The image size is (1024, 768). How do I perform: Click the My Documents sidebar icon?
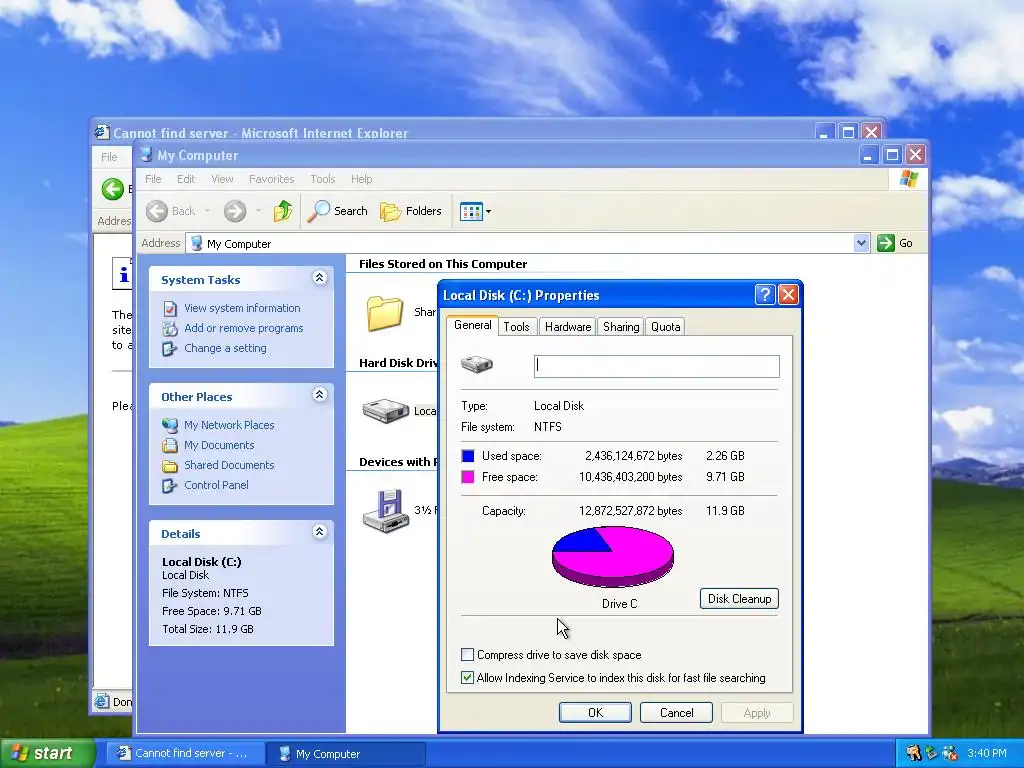(x=170, y=445)
